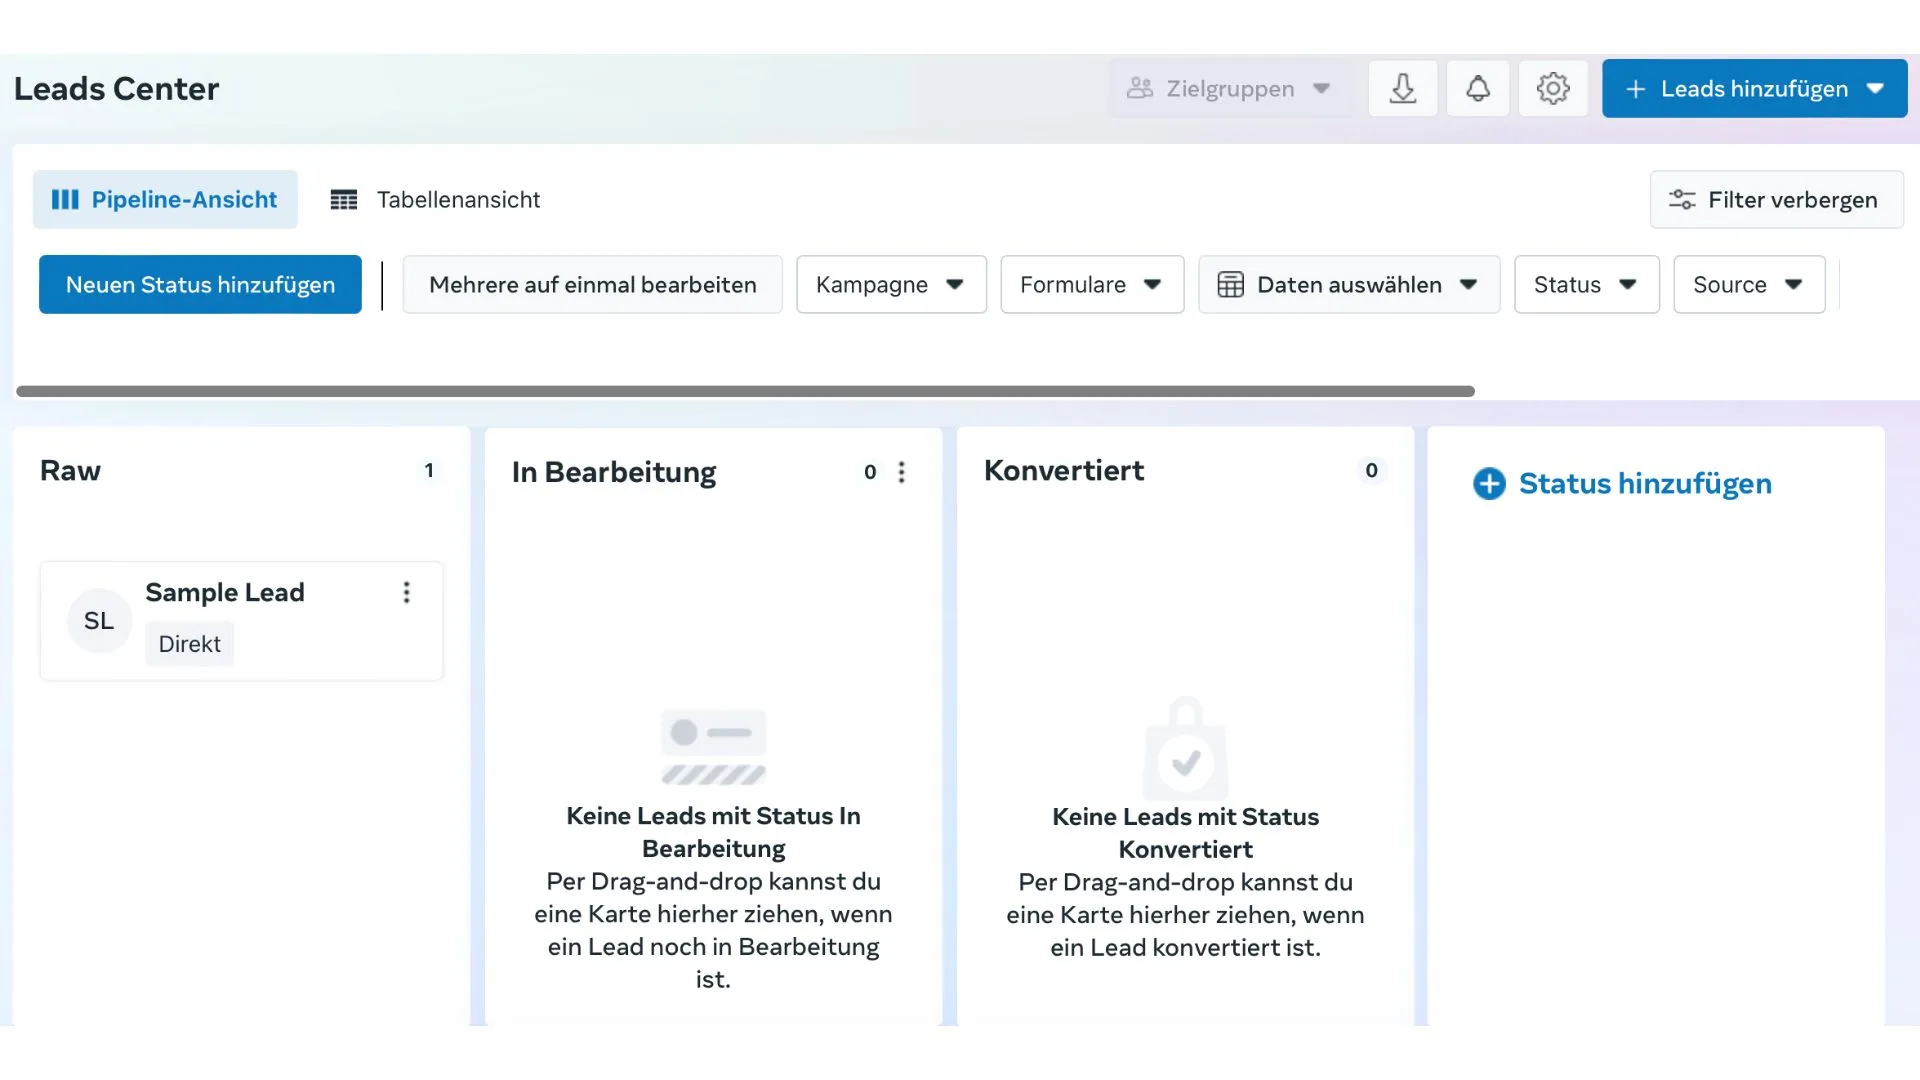The image size is (1920, 1080).
Task: Click the download/export icon
Action: (1403, 88)
